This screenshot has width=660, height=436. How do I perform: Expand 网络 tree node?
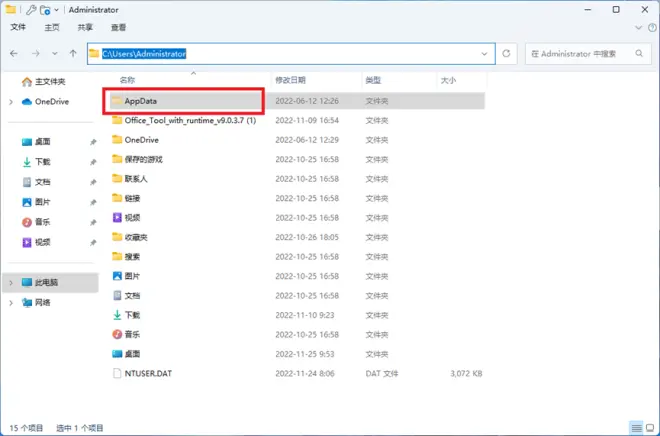(x=11, y=303)
